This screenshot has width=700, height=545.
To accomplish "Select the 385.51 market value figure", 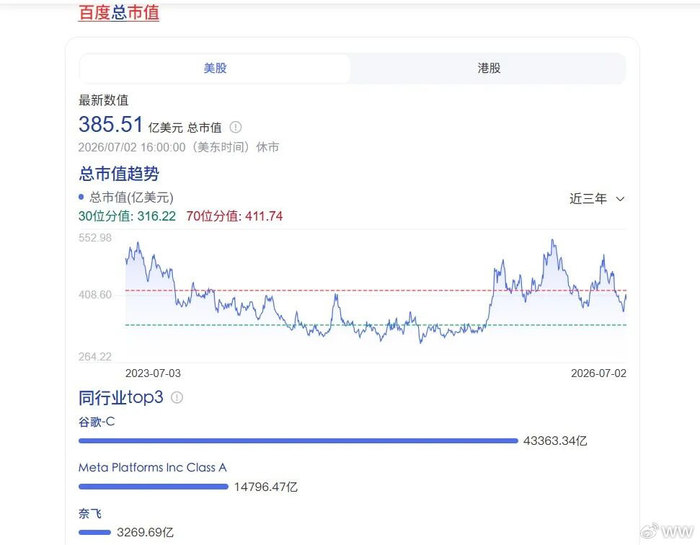I will 110,124.
